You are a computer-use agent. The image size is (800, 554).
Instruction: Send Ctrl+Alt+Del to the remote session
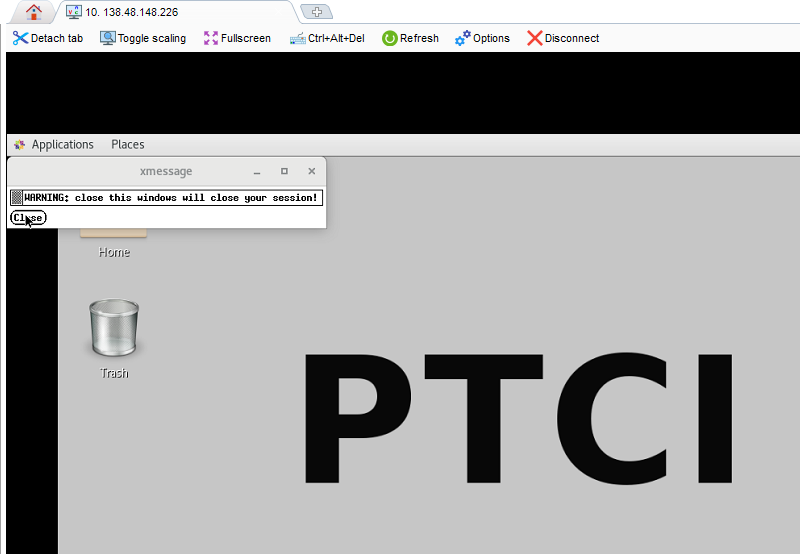(x=327, y=38)
